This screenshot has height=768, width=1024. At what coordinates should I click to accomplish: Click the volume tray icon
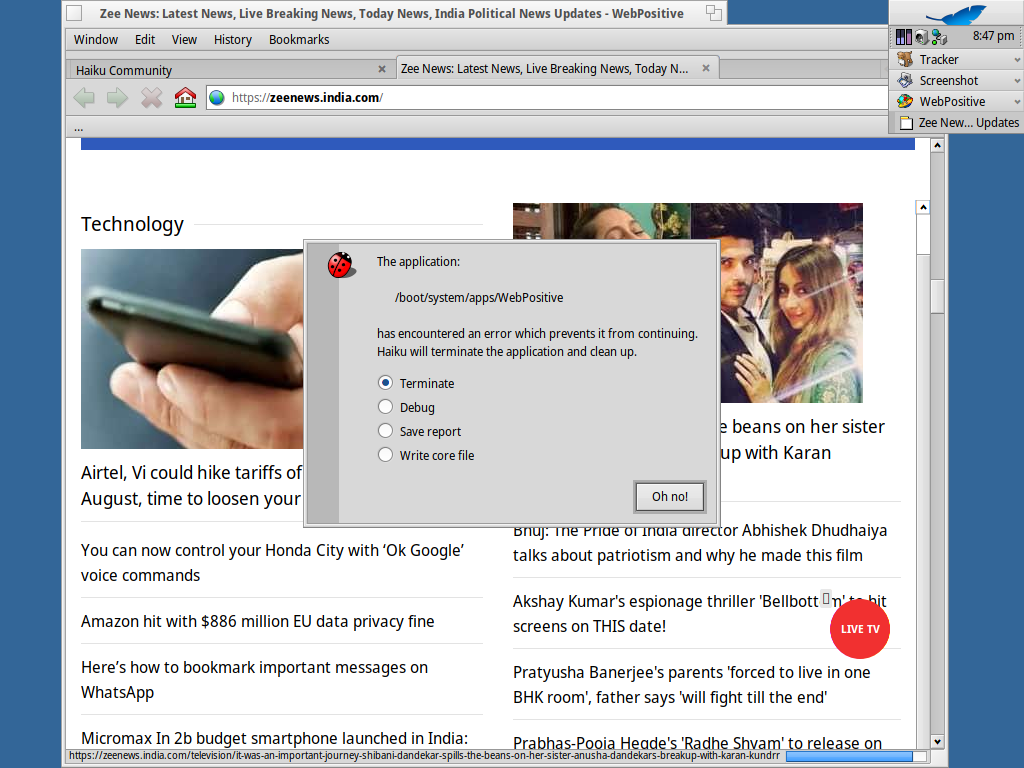(x=921, y=37)
